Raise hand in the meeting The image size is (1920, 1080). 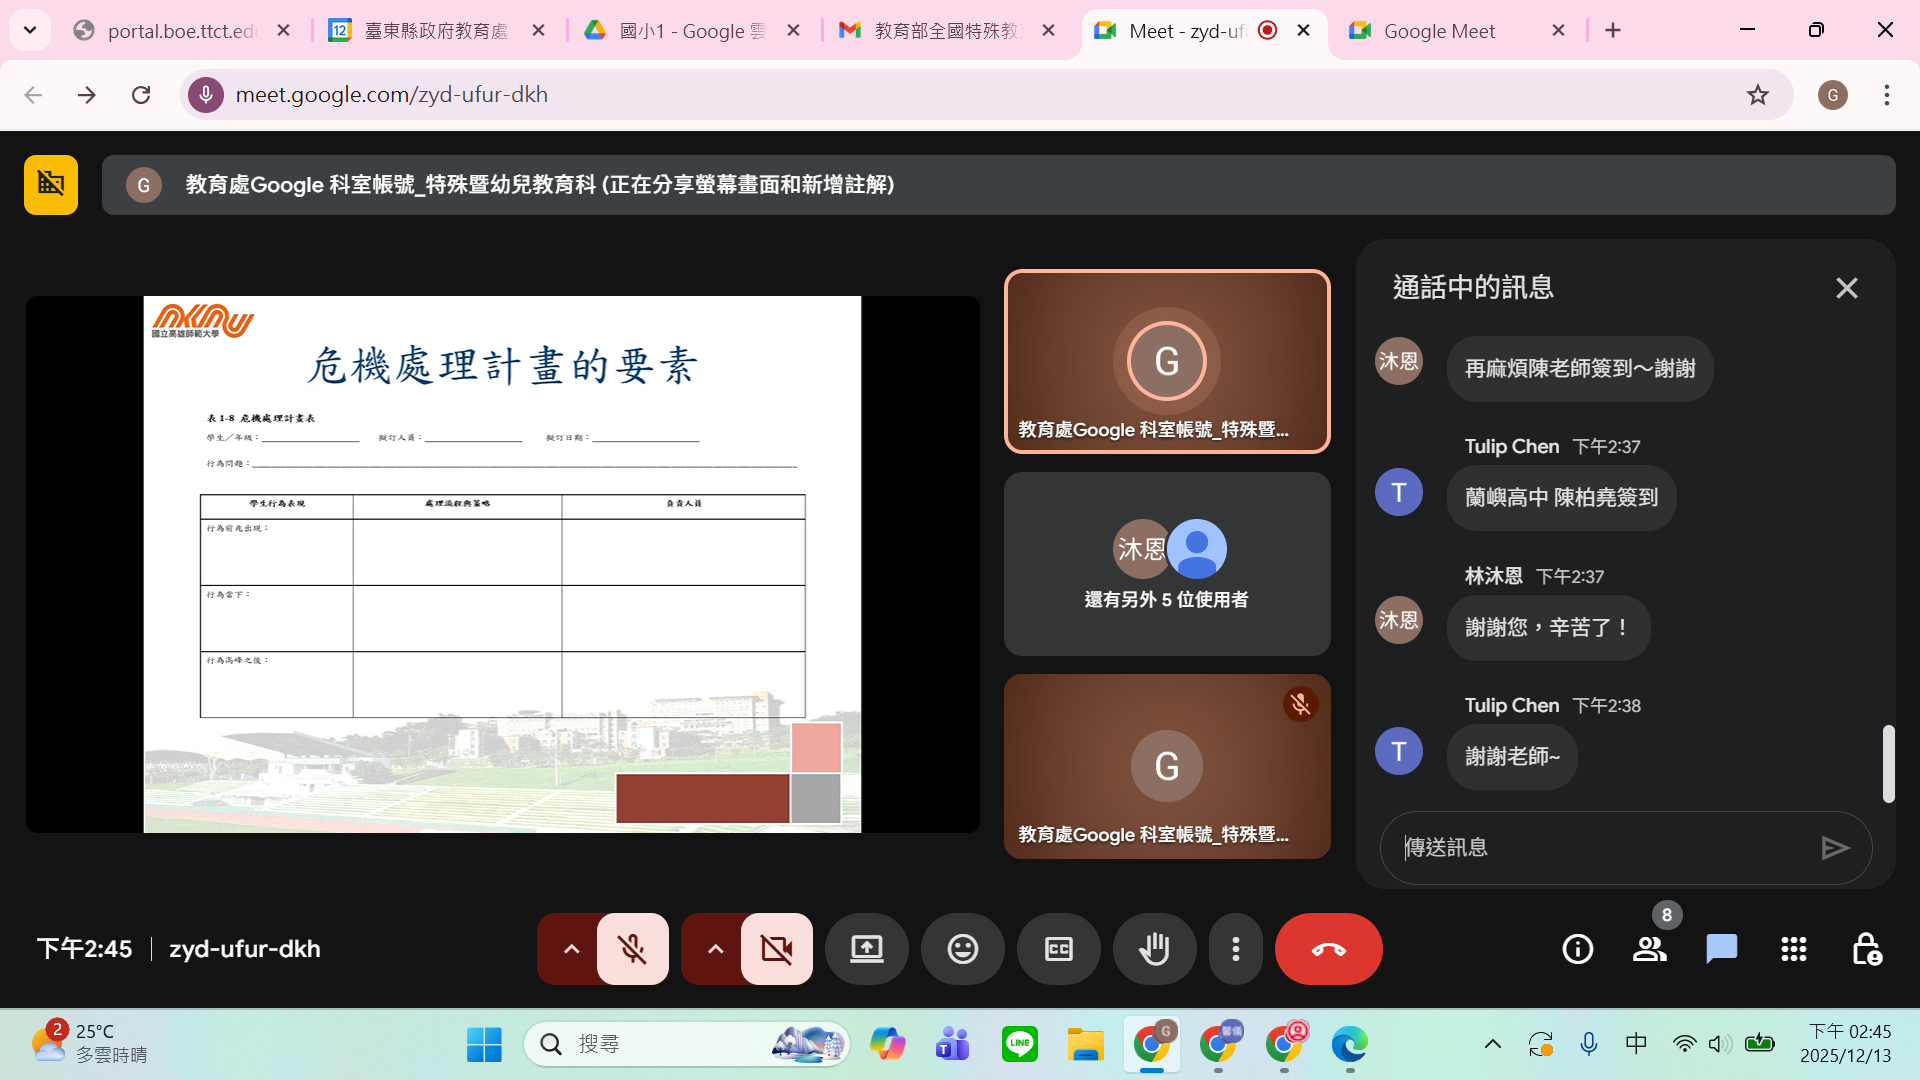1154,949
